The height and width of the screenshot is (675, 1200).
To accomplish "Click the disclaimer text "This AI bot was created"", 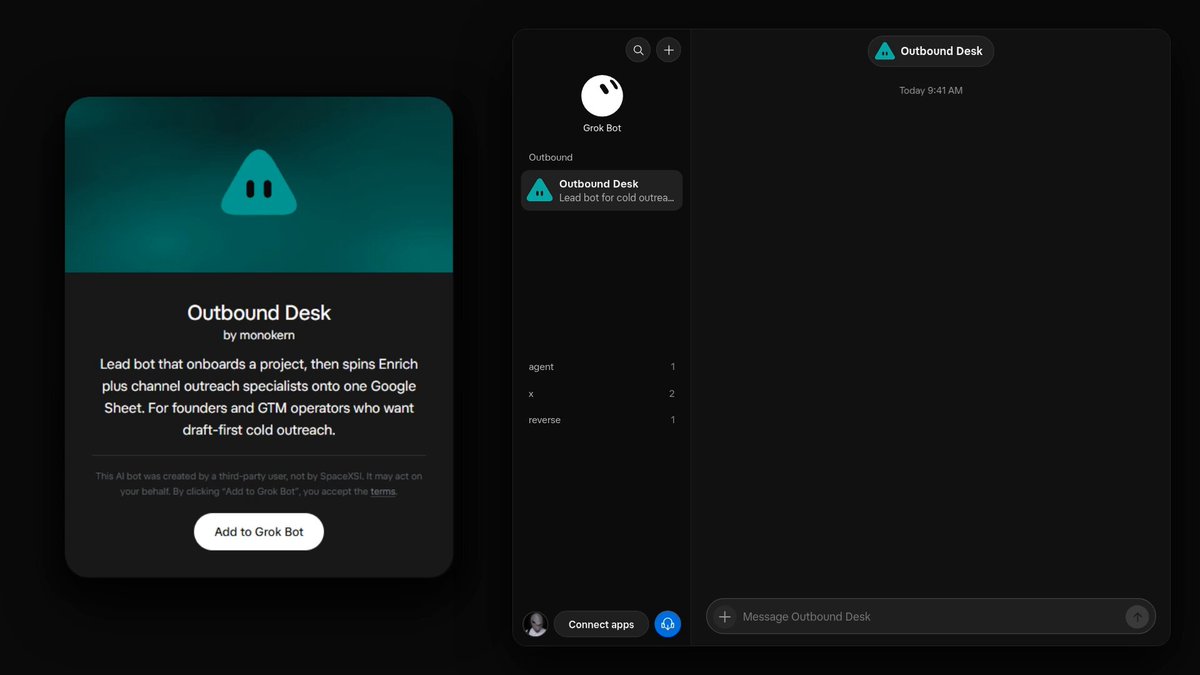I will coord(259,484).
